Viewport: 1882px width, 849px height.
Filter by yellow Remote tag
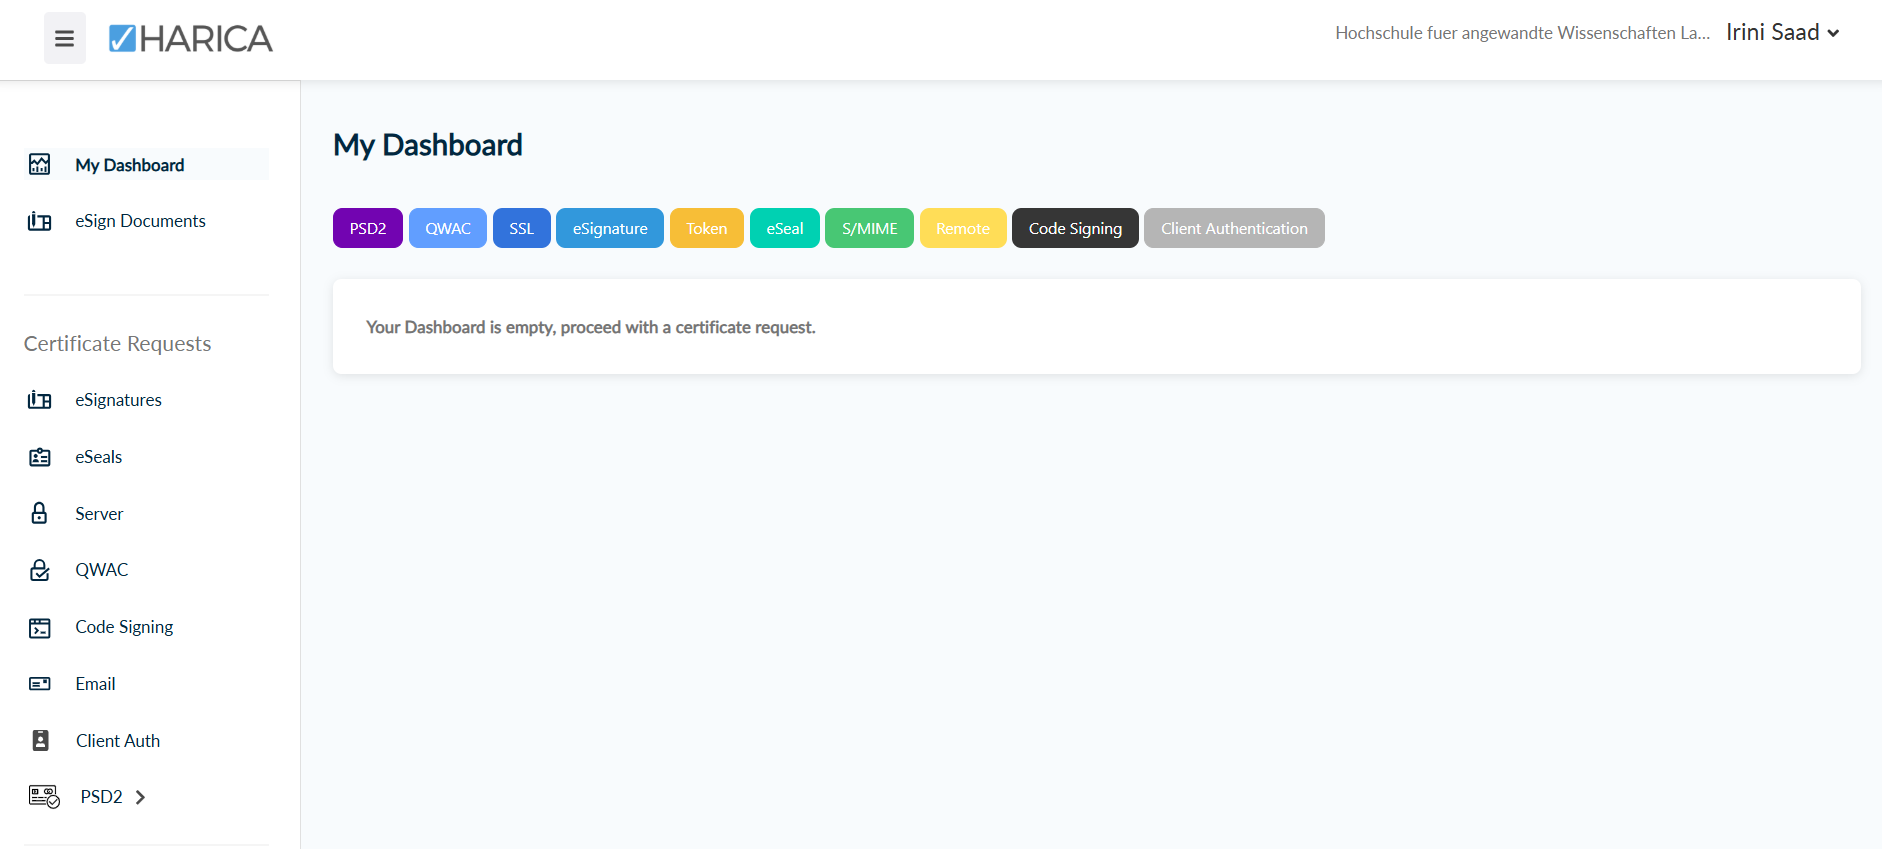[x=963, y=228]
